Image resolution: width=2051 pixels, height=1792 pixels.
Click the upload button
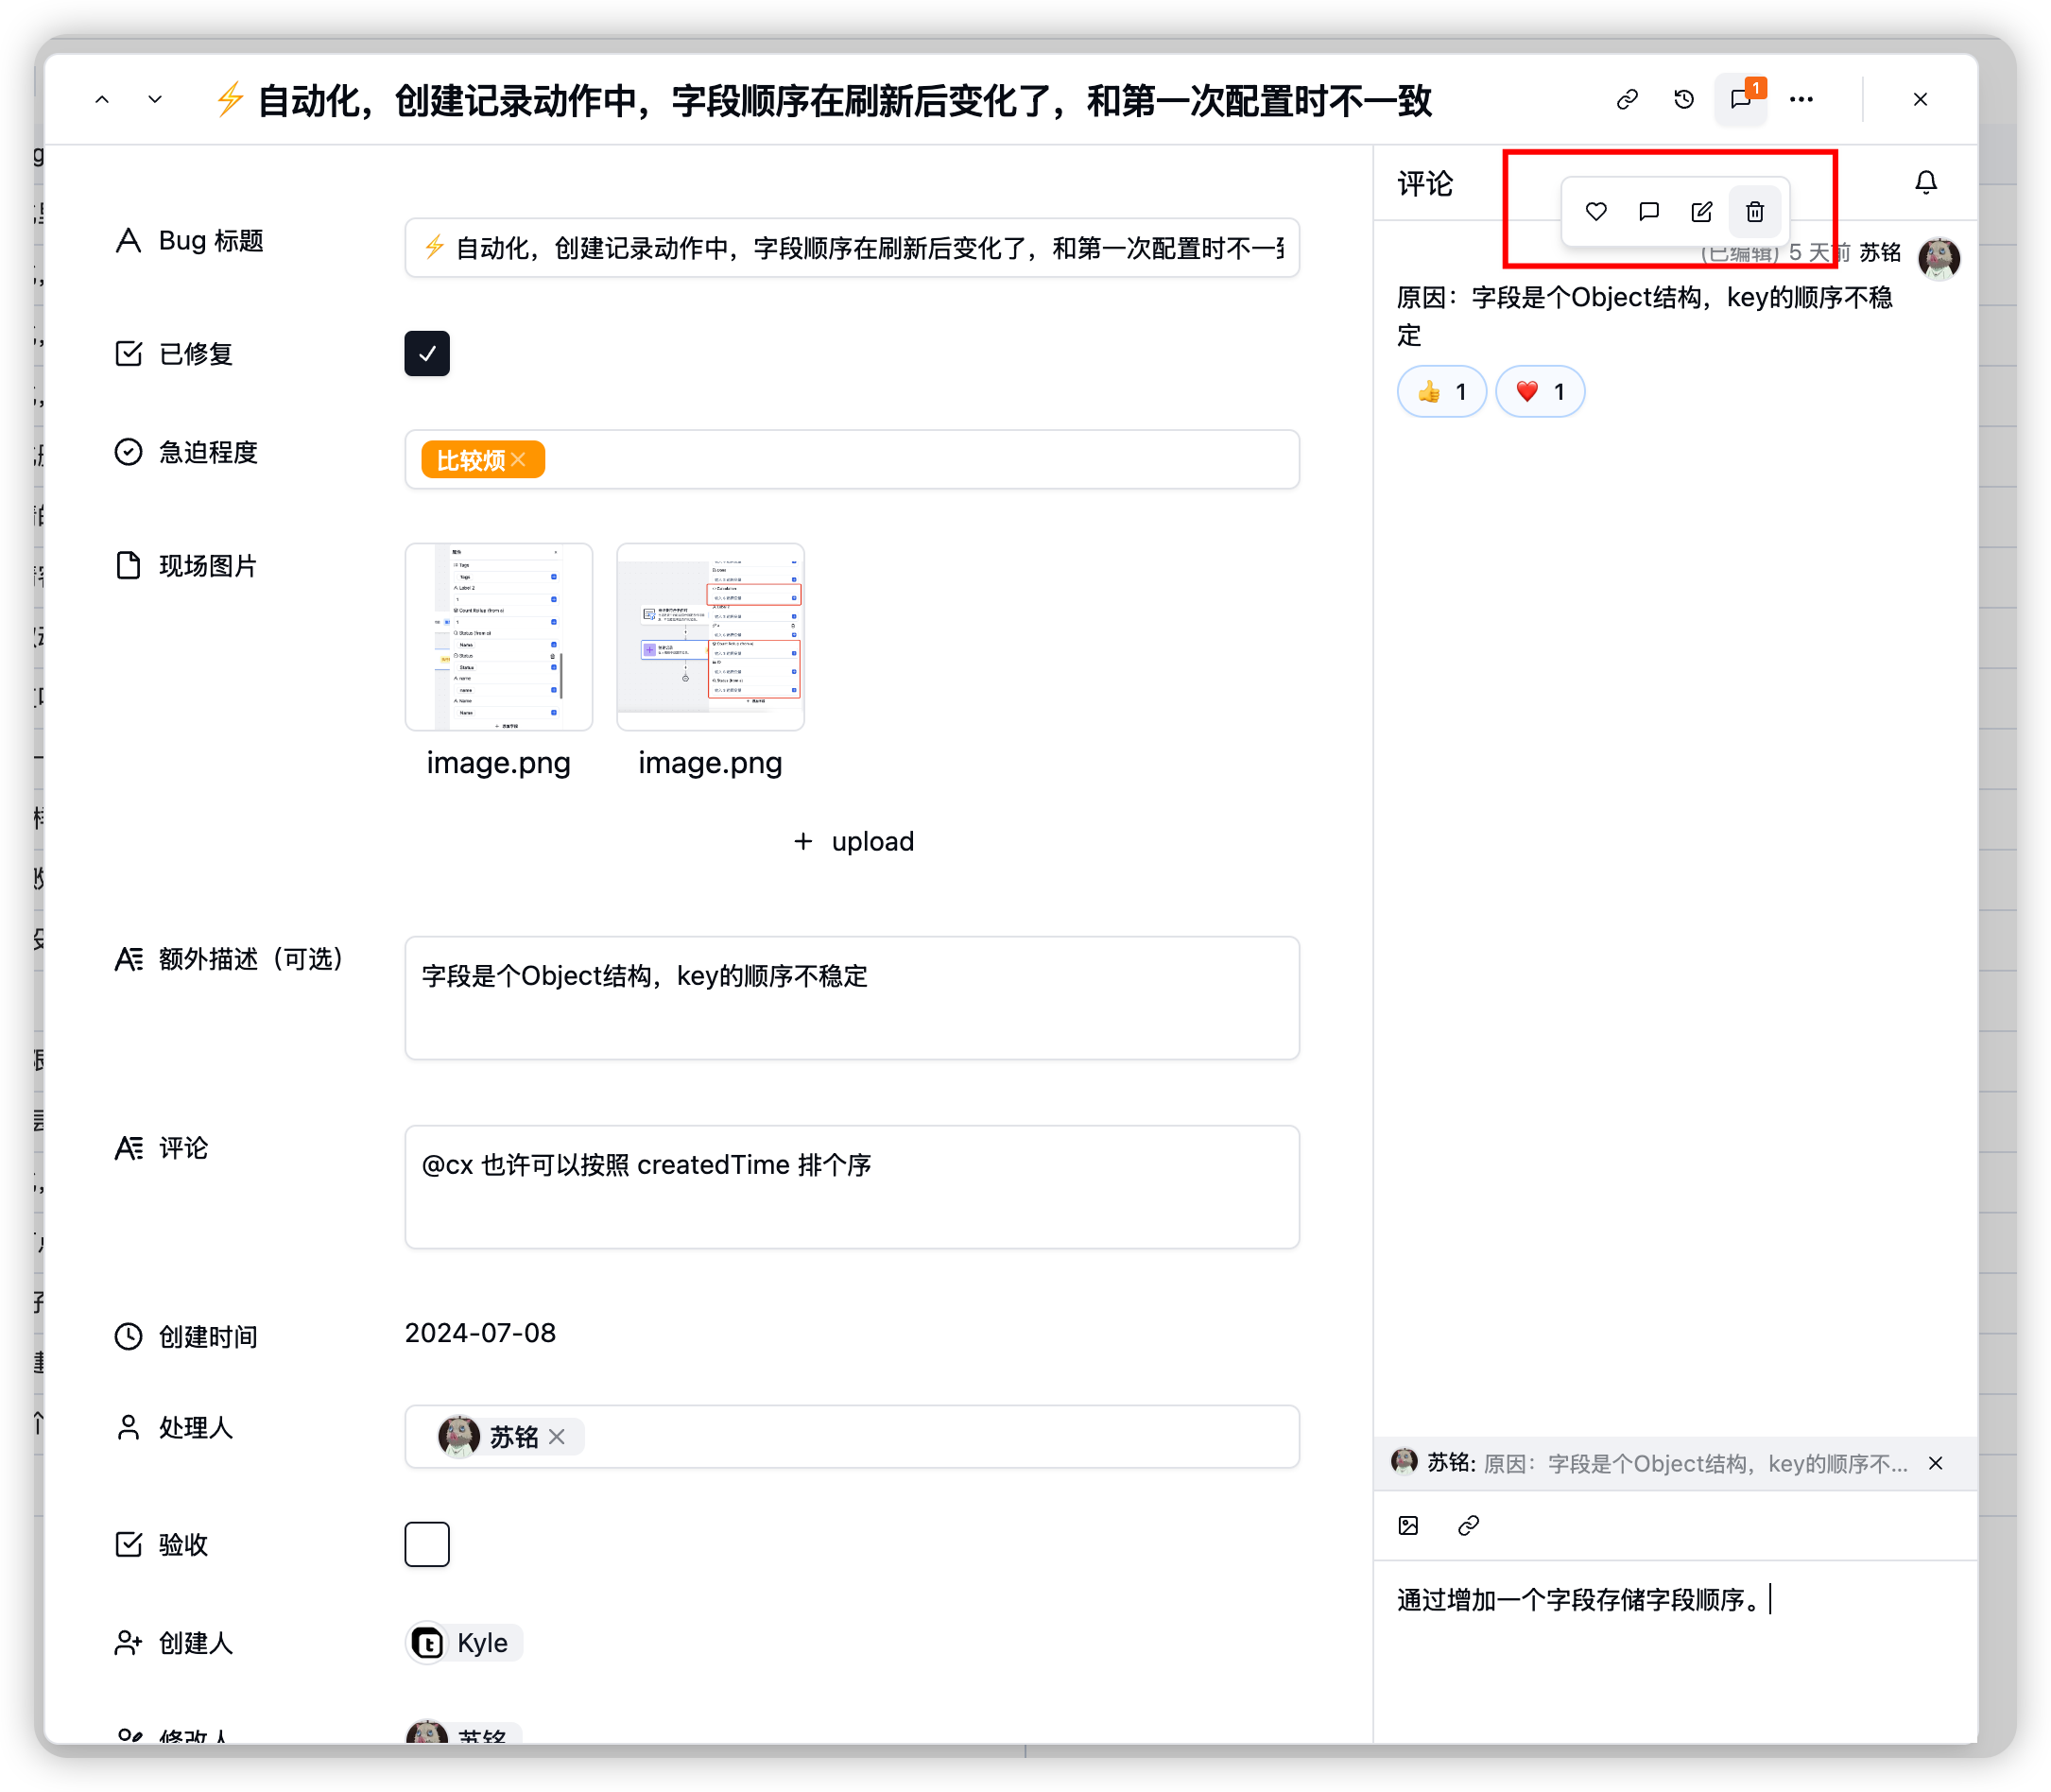853,841
